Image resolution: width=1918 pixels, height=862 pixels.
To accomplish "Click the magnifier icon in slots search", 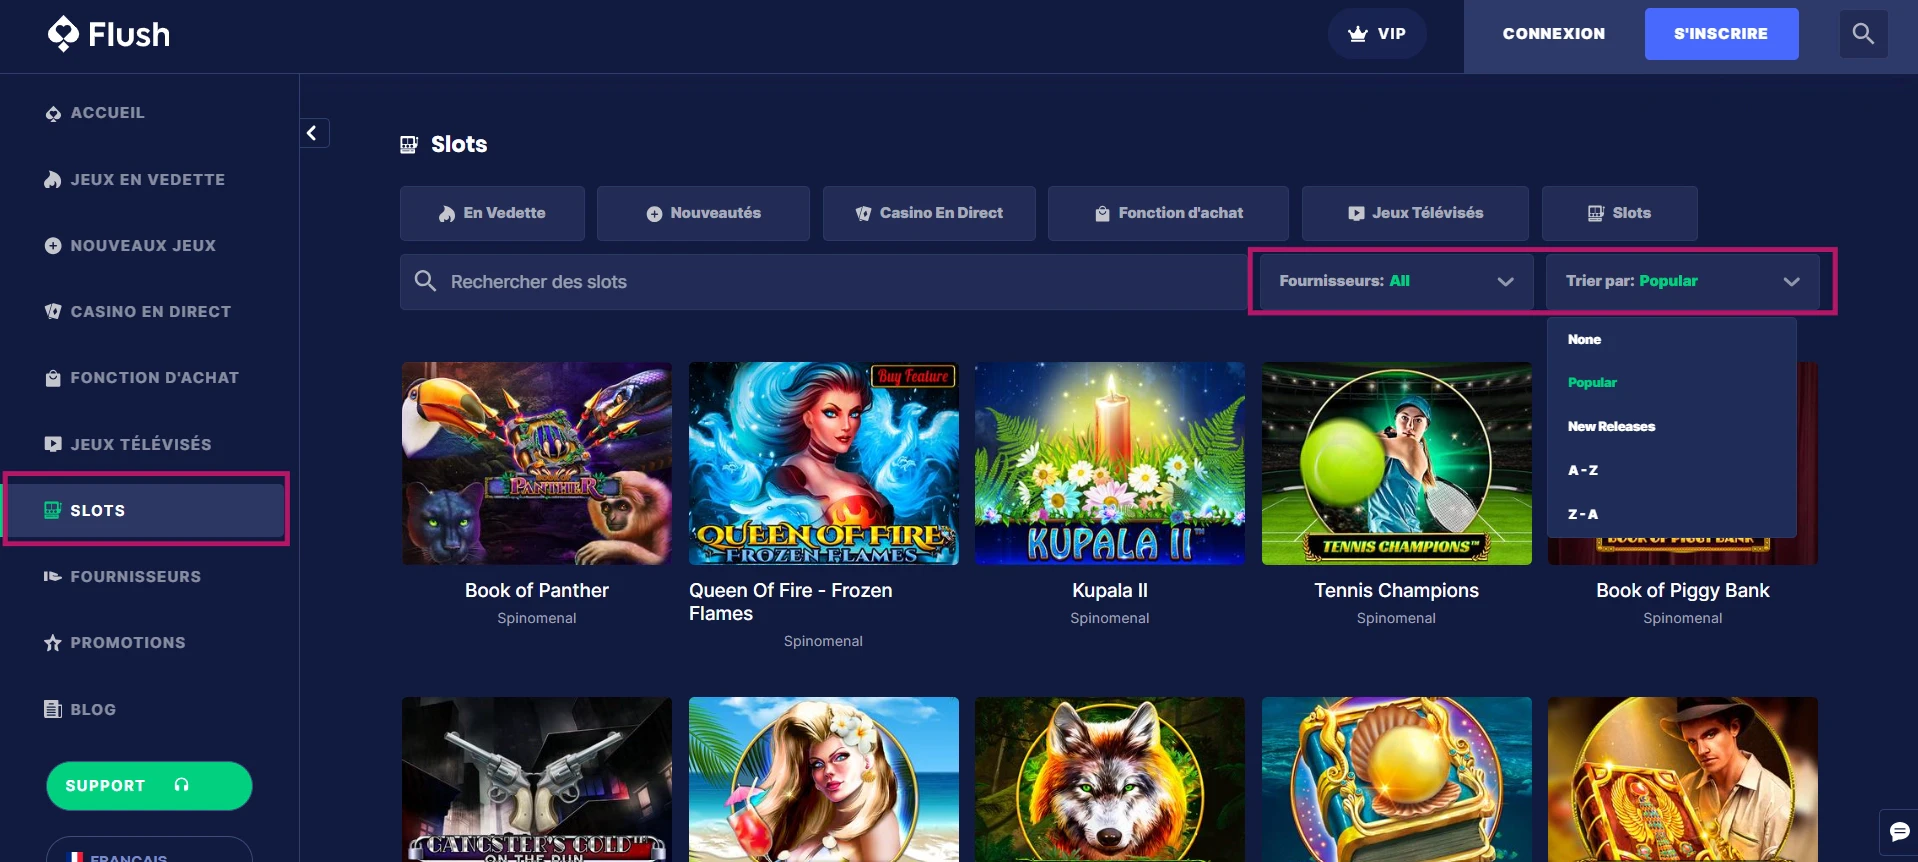I will [425, 281].
